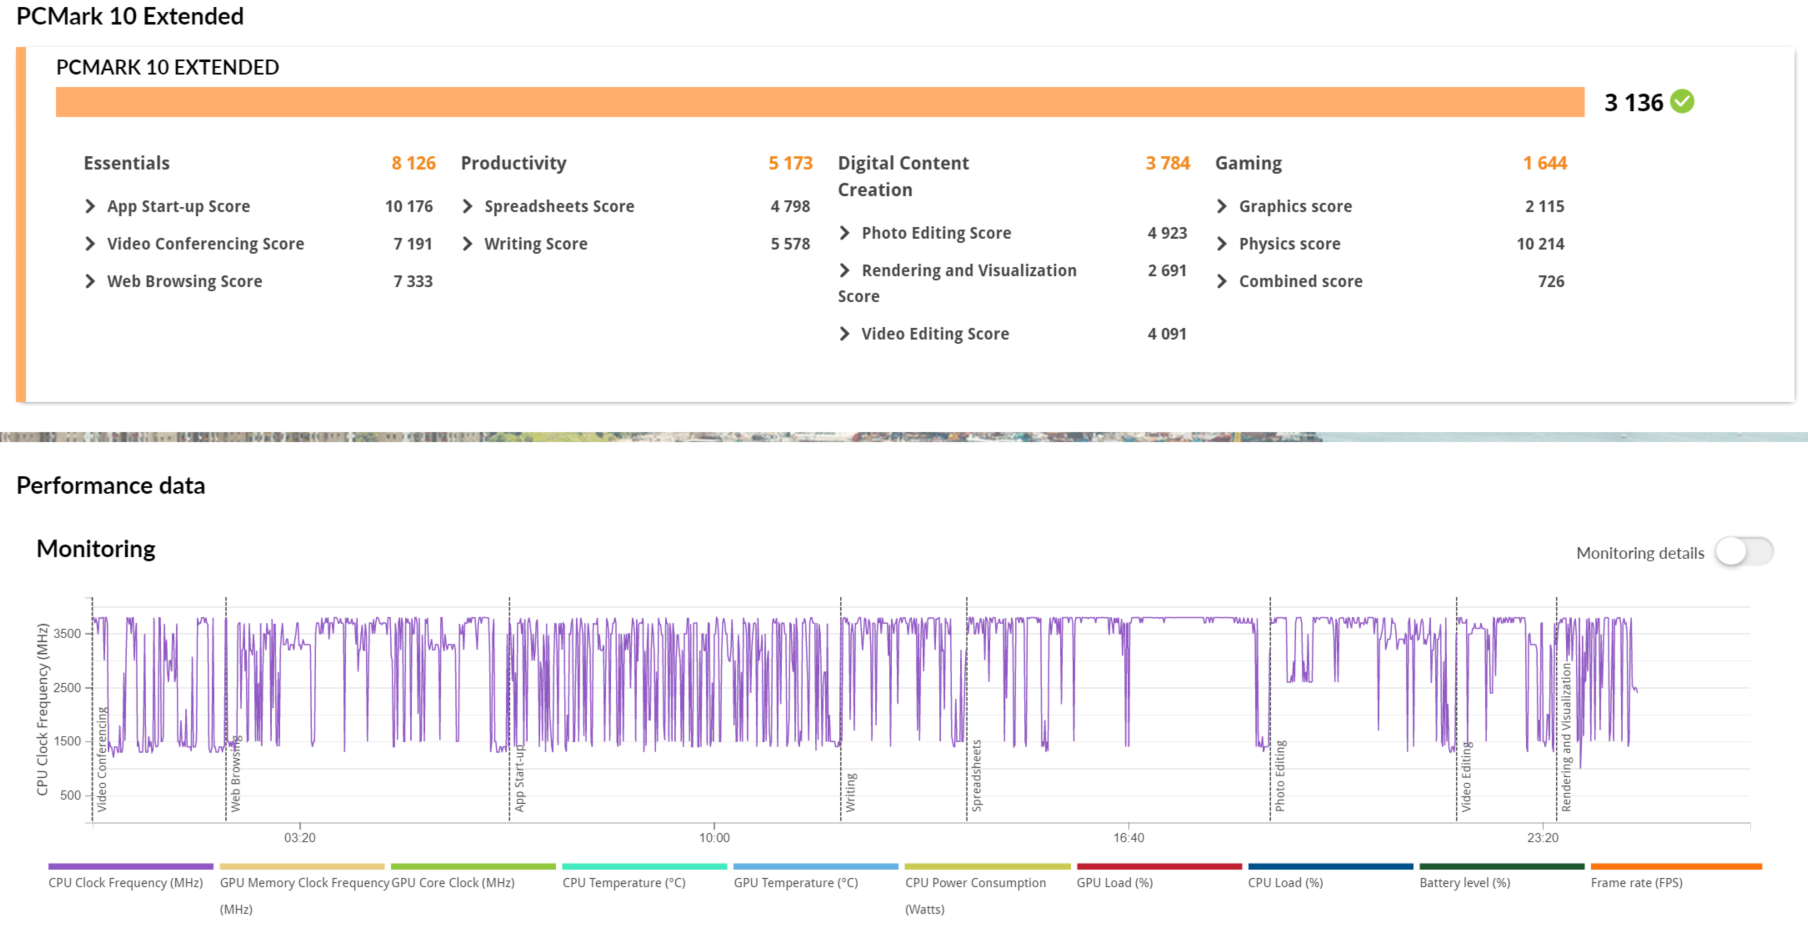Expand the Spreadsheets Score row
The width and height of the screenshot is (1808, 926).
point(467,206)
